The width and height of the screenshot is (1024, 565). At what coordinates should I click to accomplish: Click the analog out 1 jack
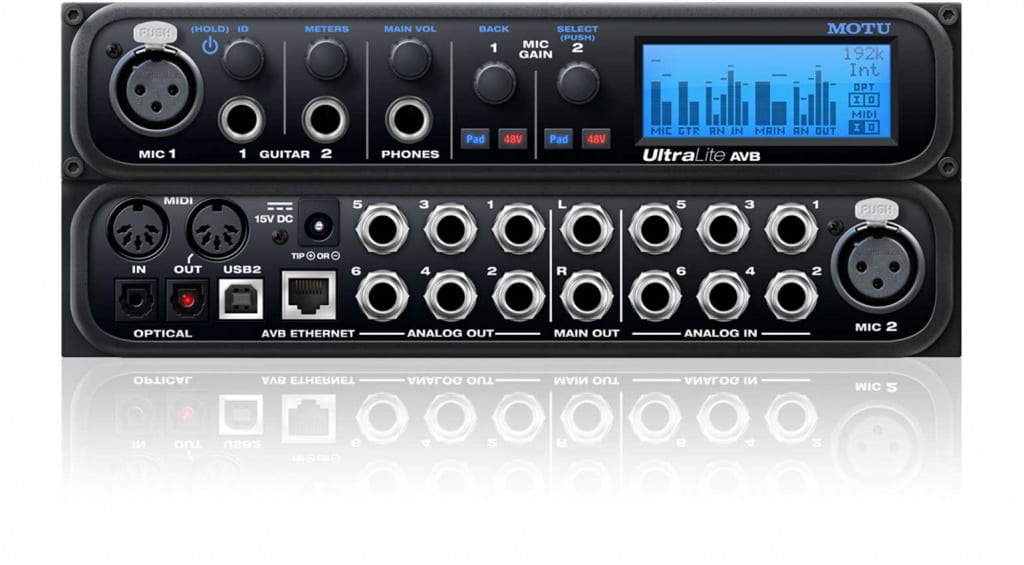click(x=519, y=229)
